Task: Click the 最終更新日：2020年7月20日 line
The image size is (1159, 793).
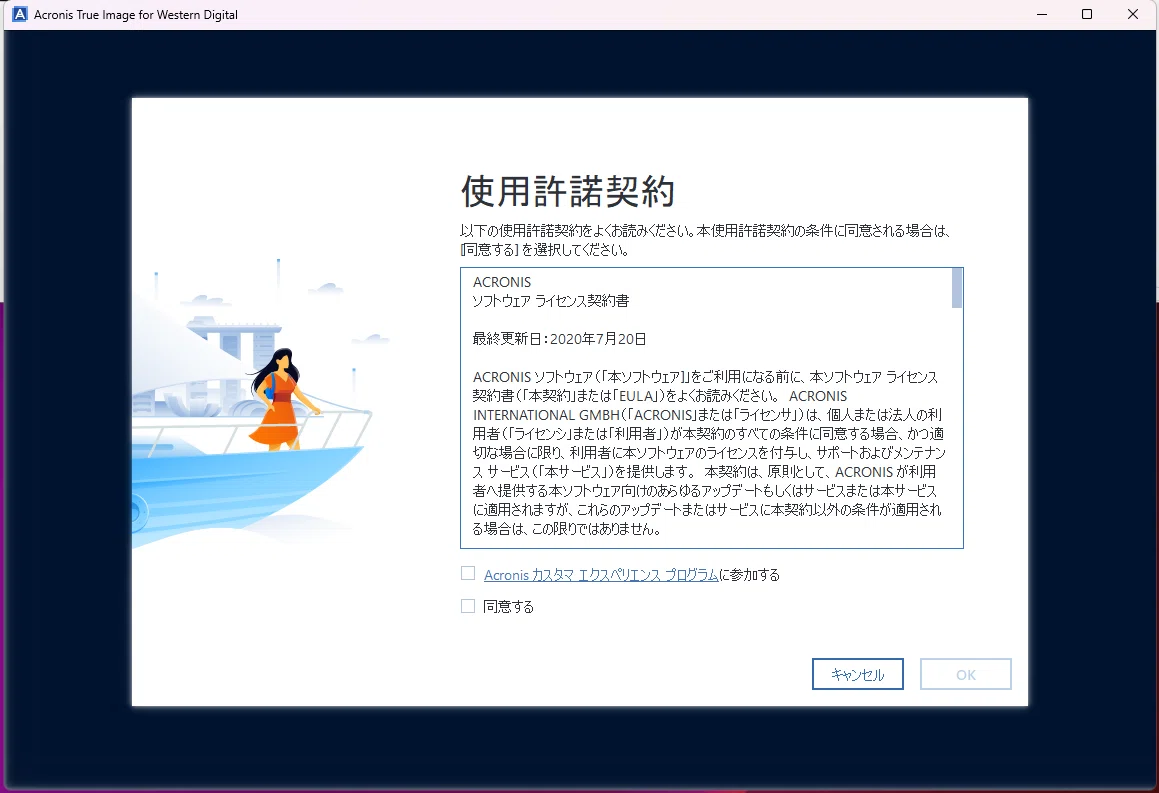Action: click(560, 339)
